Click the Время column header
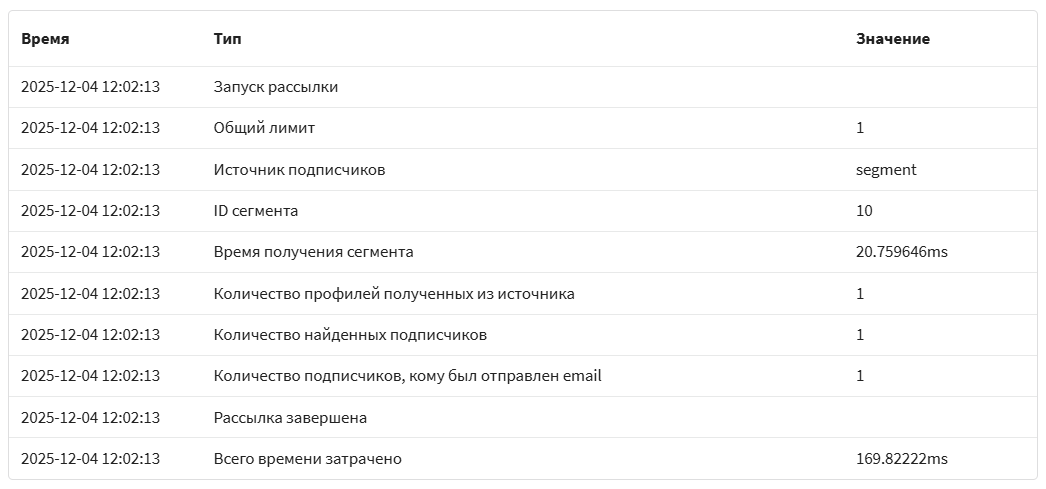The image size is (1046, 489). pyautogui.click(x=45, y=39)
